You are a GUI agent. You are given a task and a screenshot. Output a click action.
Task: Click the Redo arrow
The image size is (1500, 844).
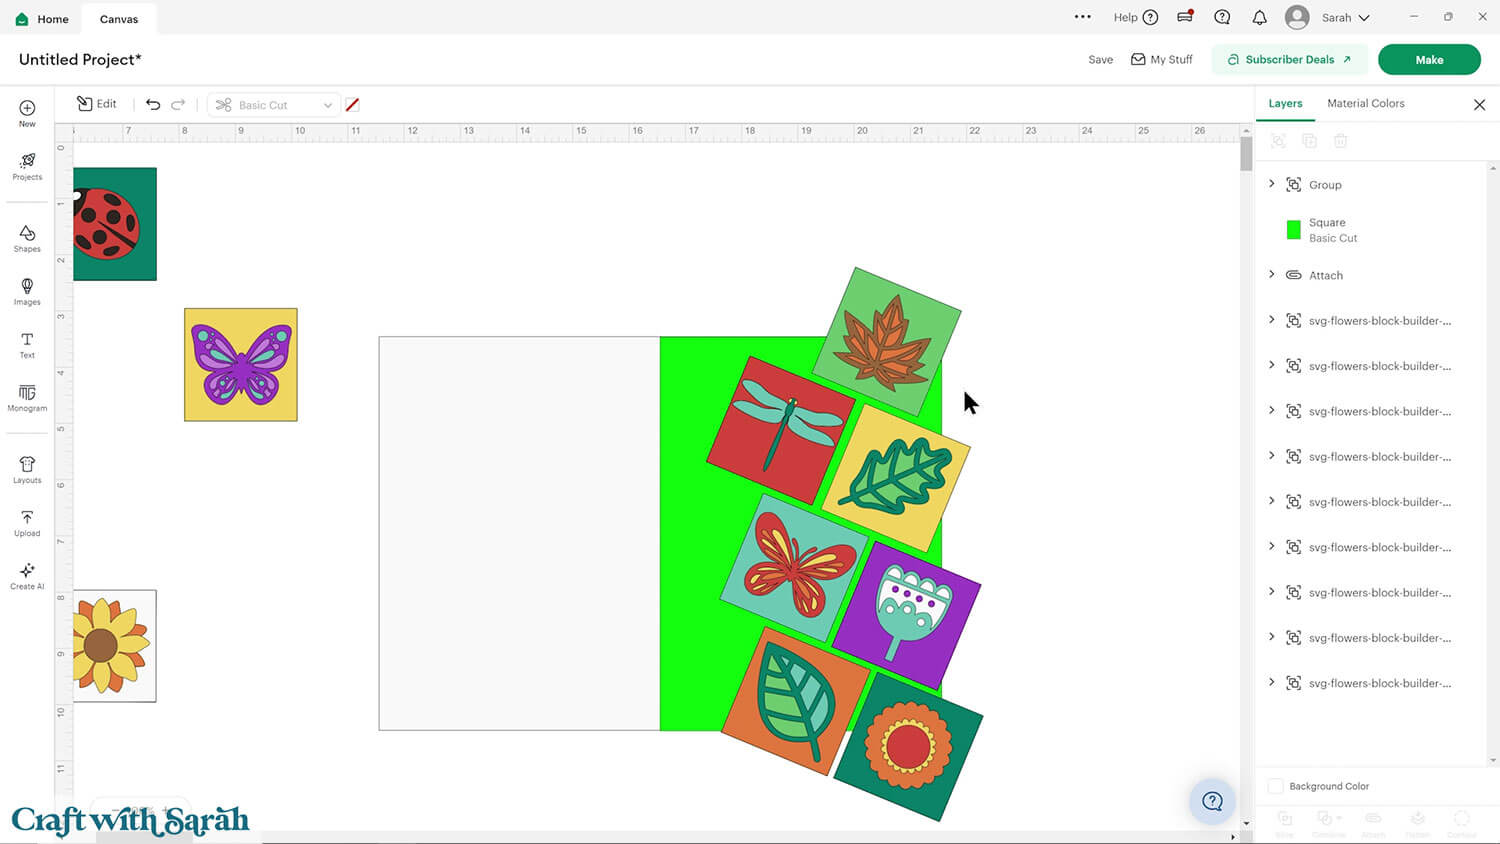coord(178,104)
